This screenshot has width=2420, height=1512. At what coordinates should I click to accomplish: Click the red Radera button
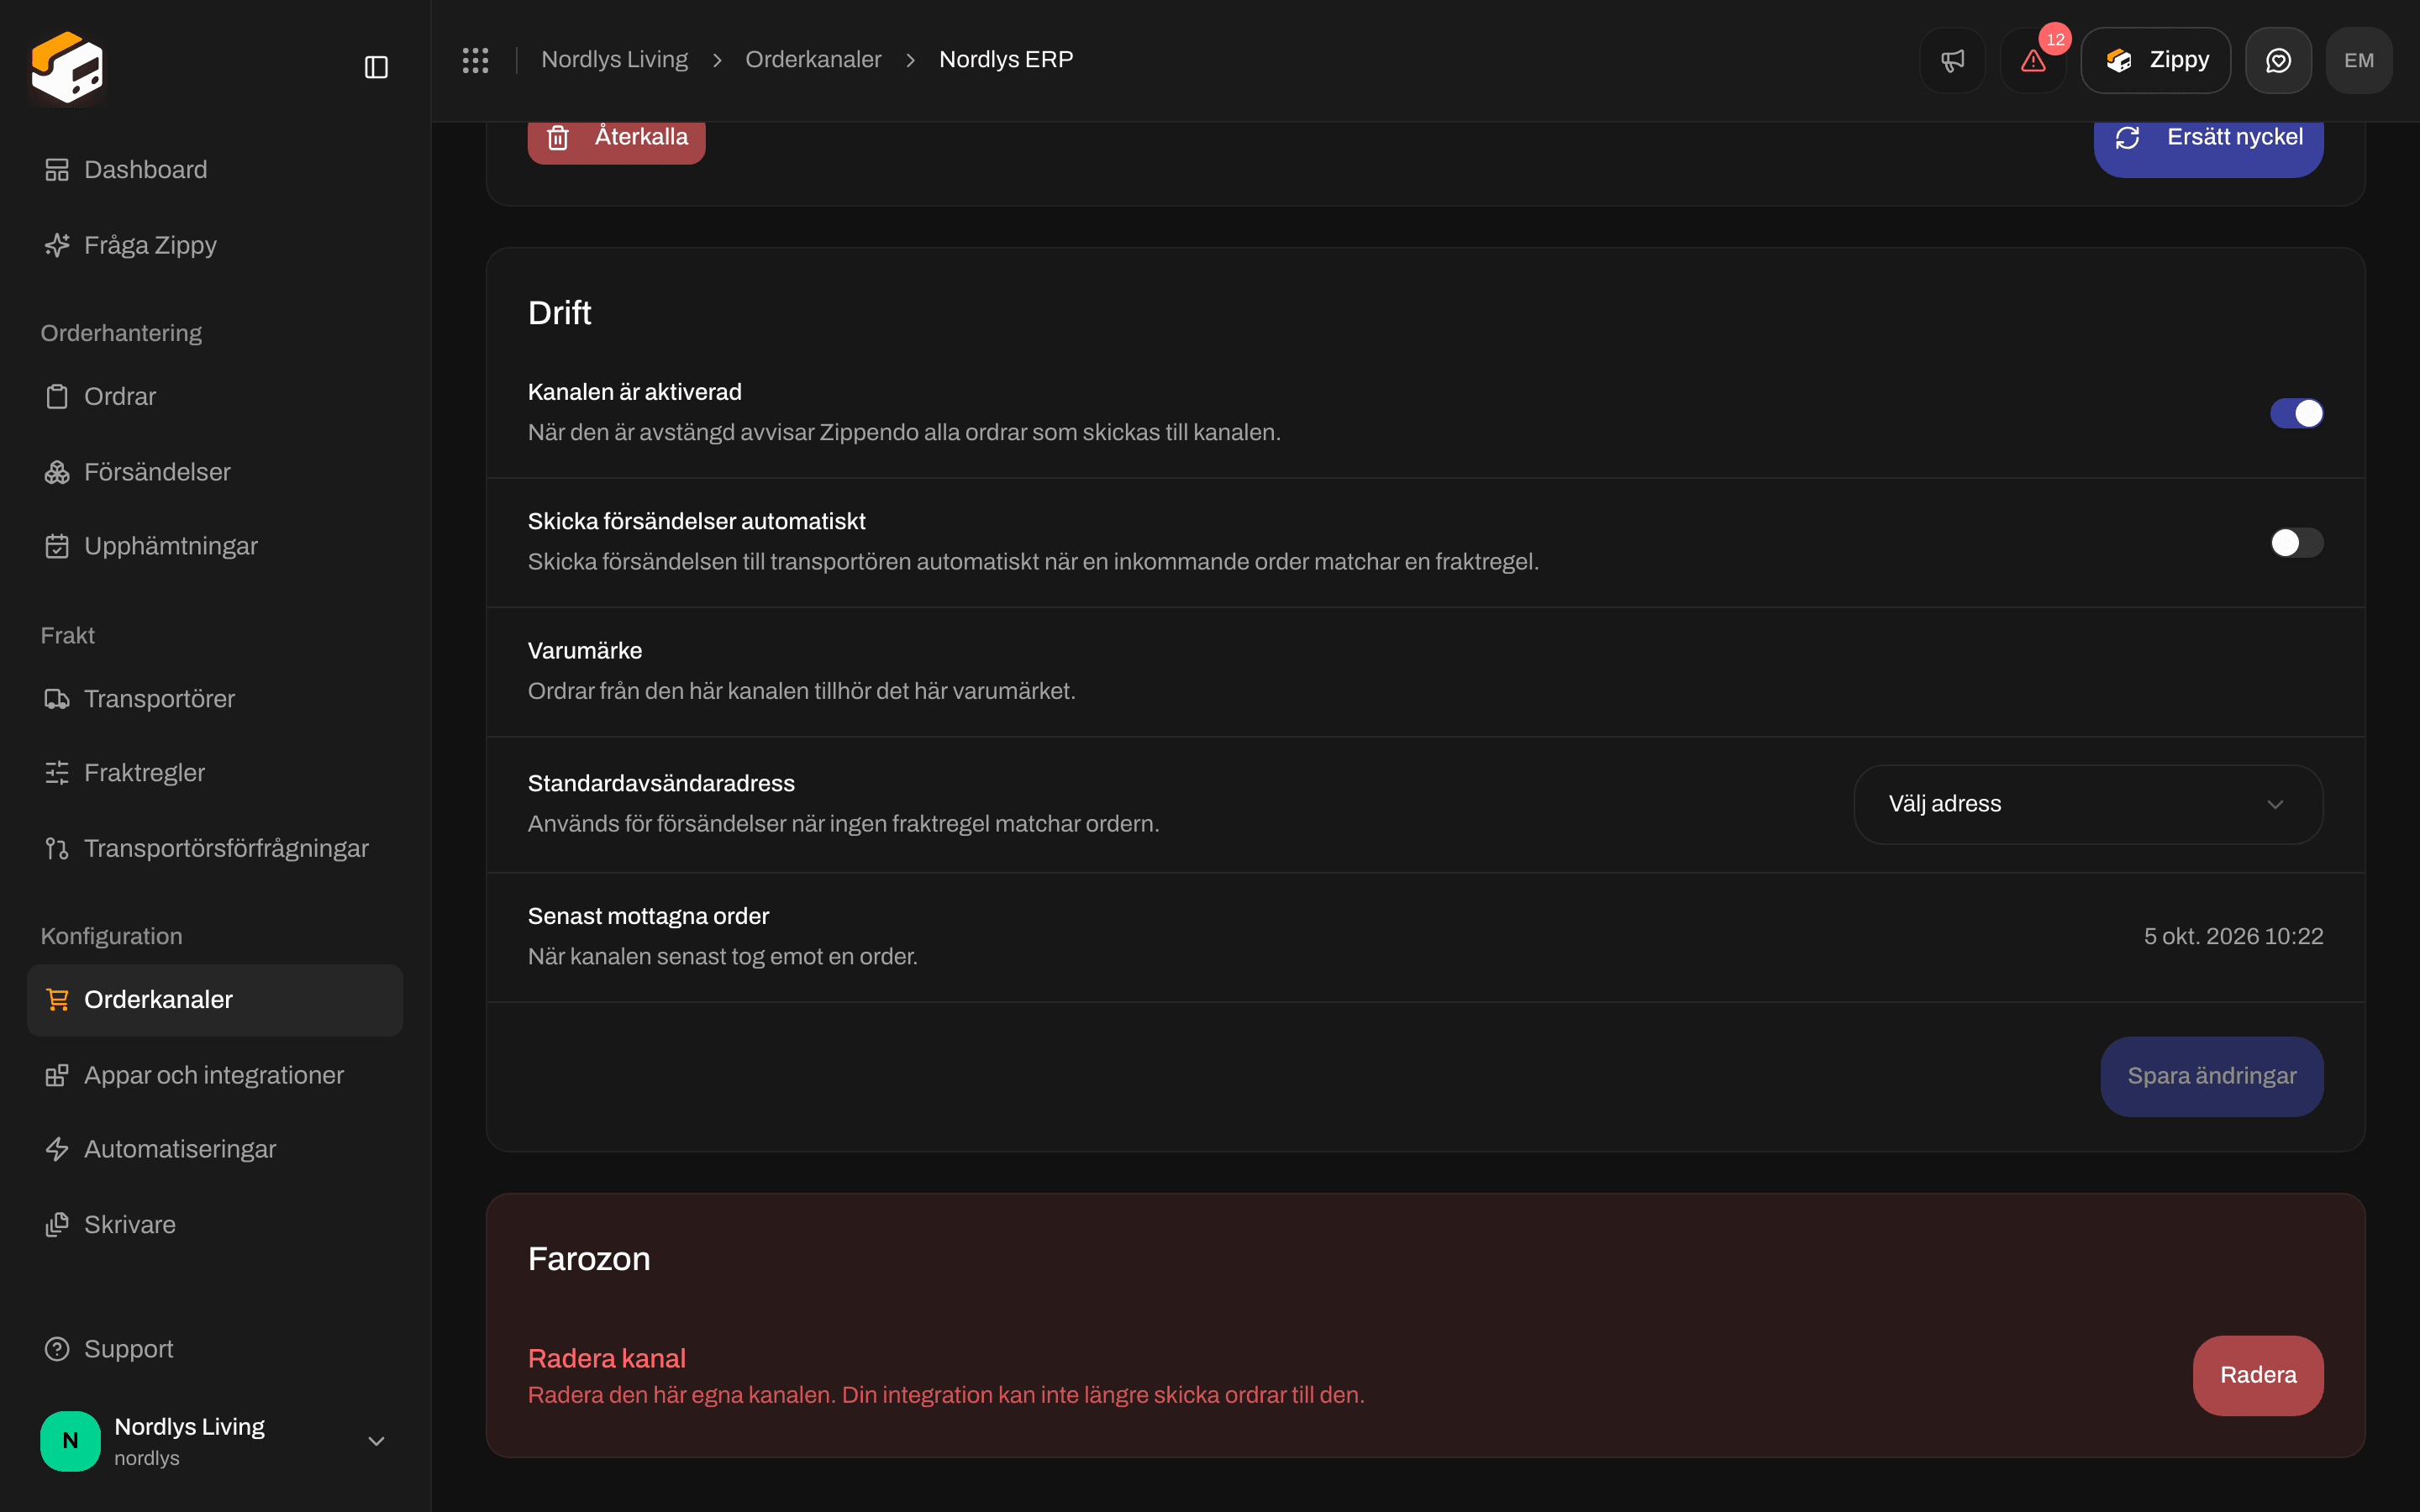point(2258,1375)
